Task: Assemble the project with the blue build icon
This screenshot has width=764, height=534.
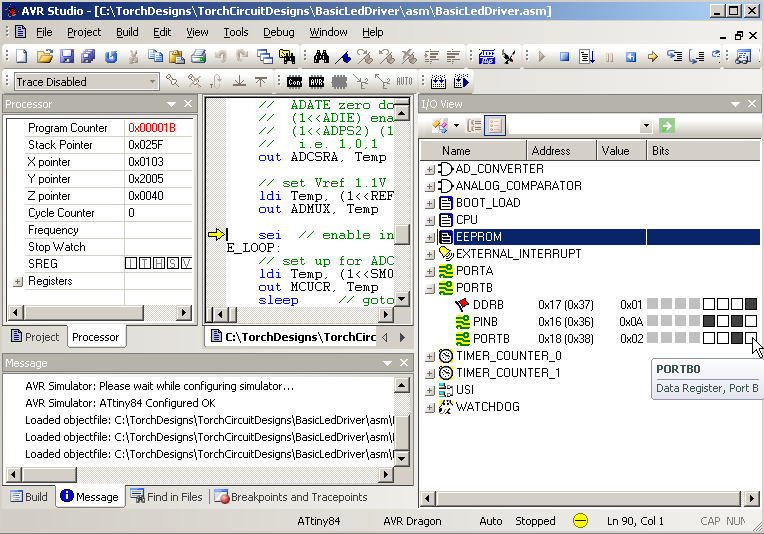Action: (486, 57)
